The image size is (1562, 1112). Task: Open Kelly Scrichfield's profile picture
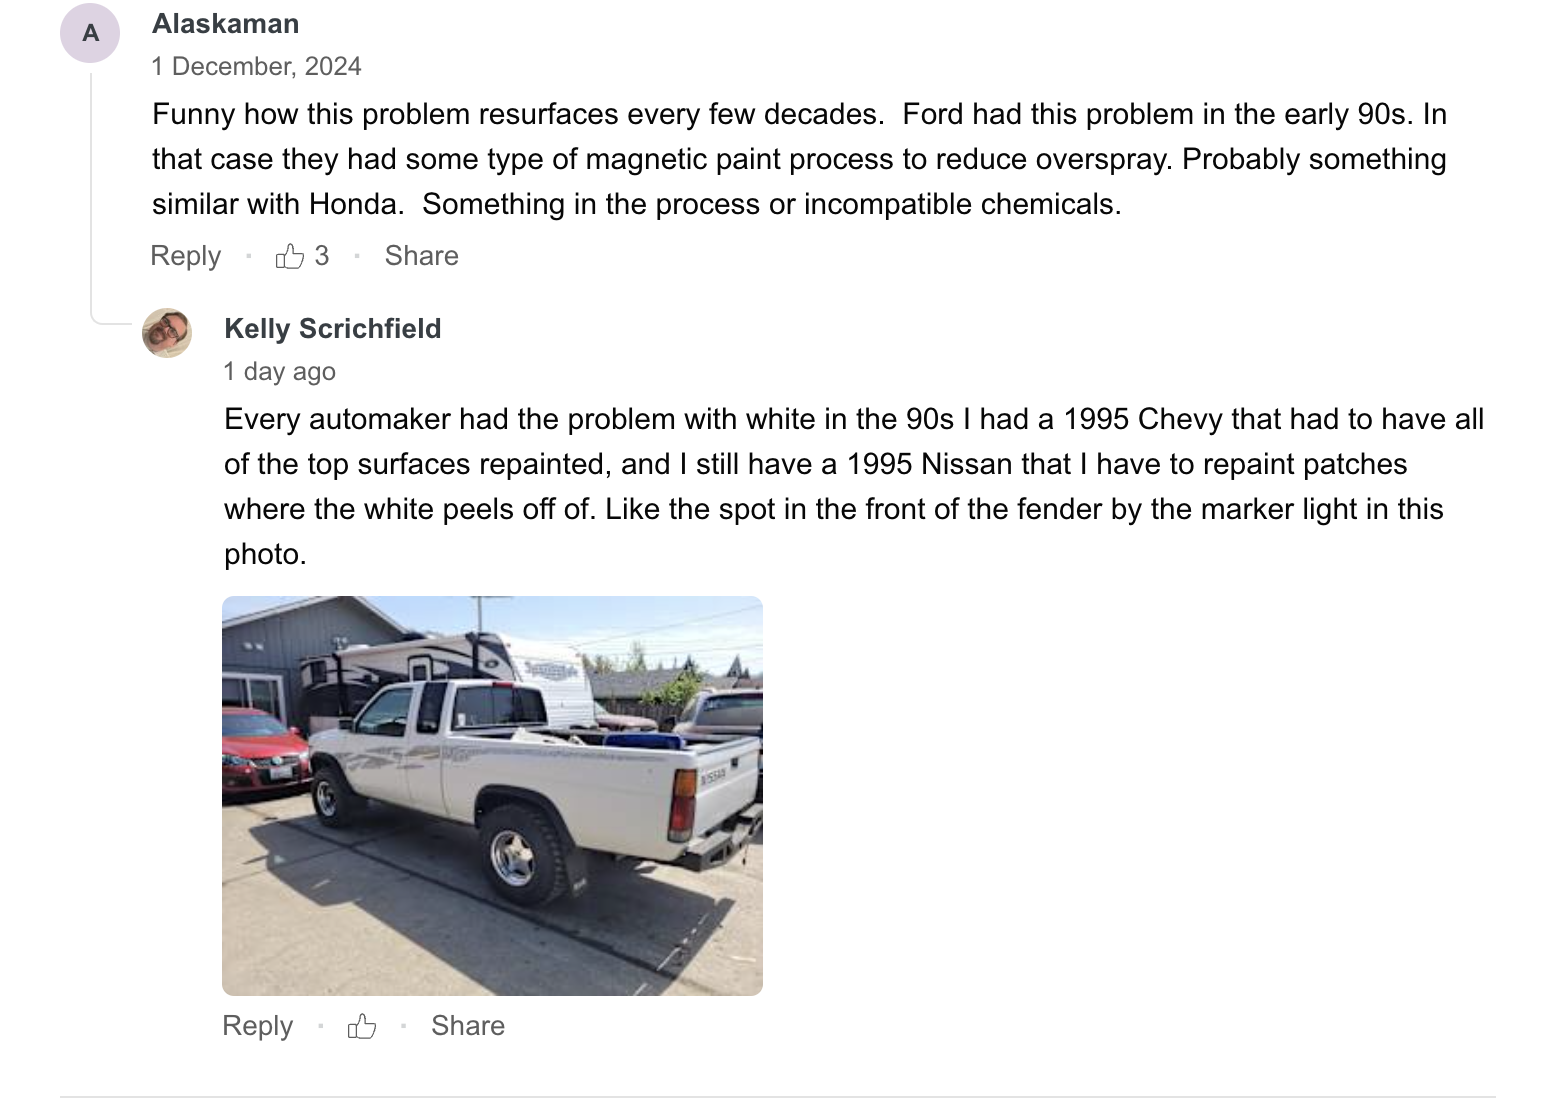(167, 333)
